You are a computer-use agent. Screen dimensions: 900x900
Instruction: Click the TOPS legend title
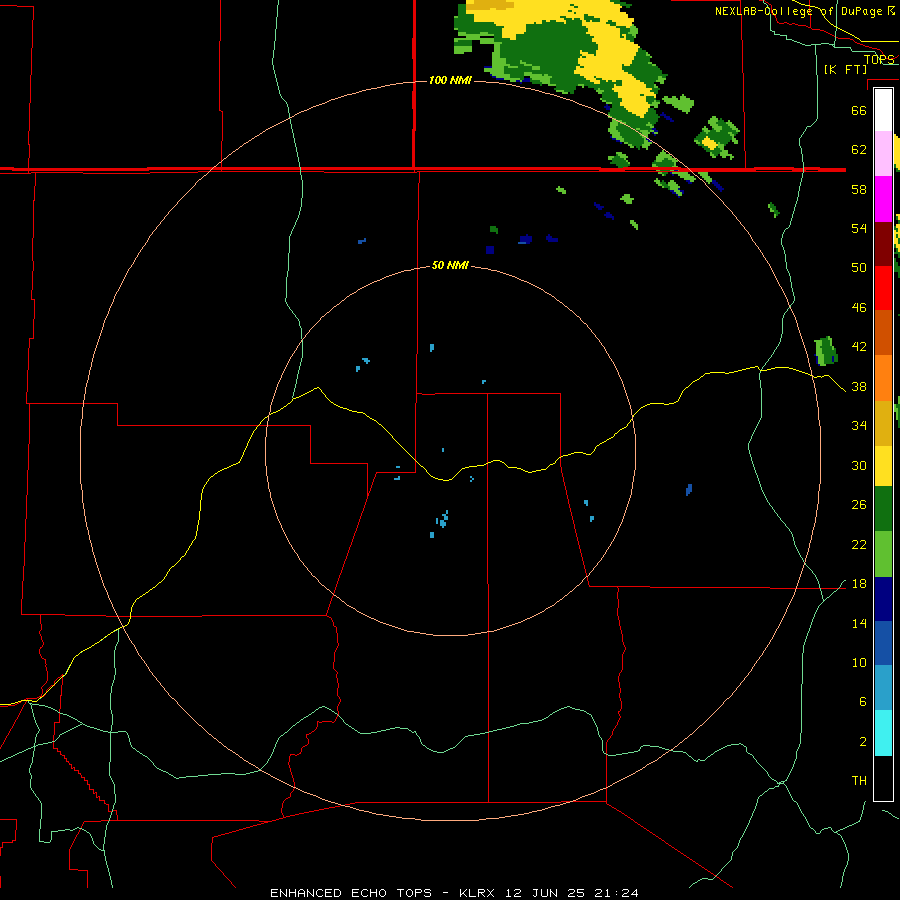coord(879,59)
